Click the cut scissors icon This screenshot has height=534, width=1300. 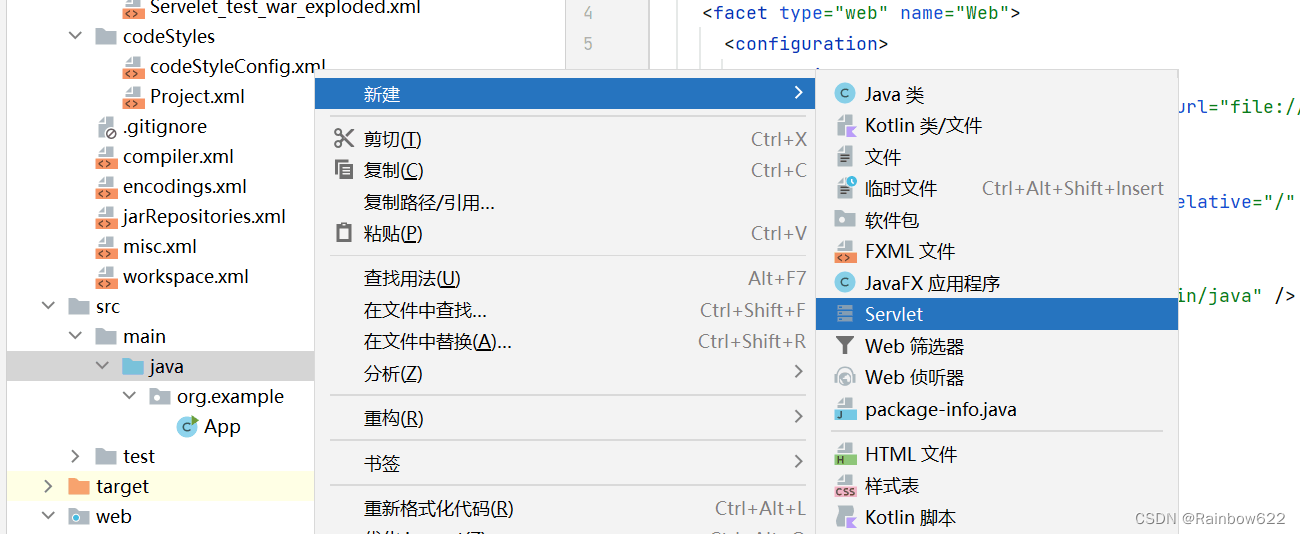click(x=344, y=139)
